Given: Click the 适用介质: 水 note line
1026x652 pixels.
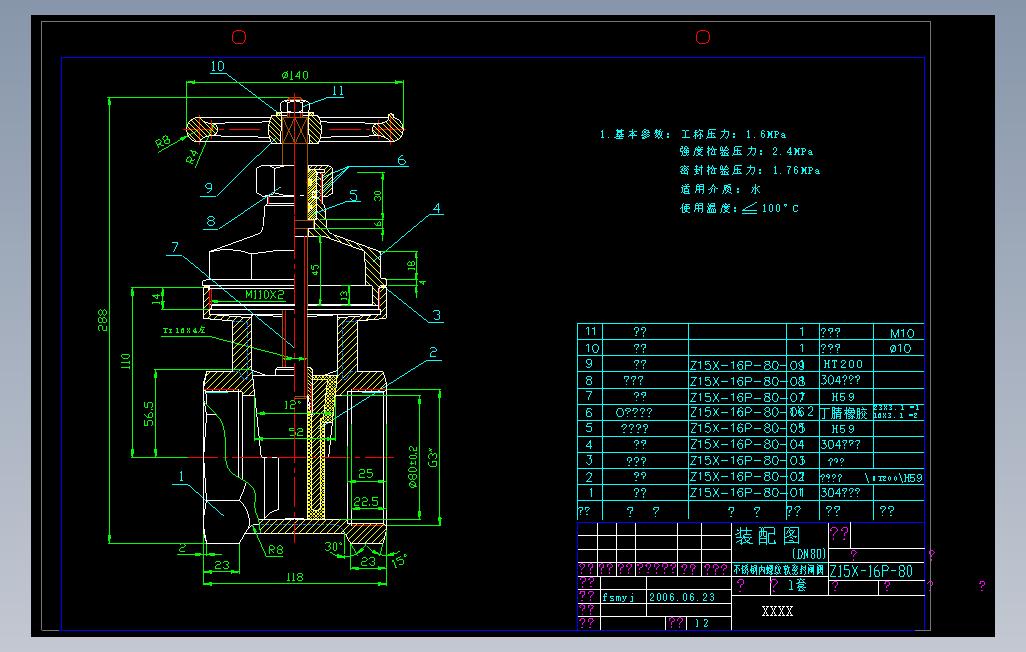Looking at the screenshot, I should [x=720, y=189].
